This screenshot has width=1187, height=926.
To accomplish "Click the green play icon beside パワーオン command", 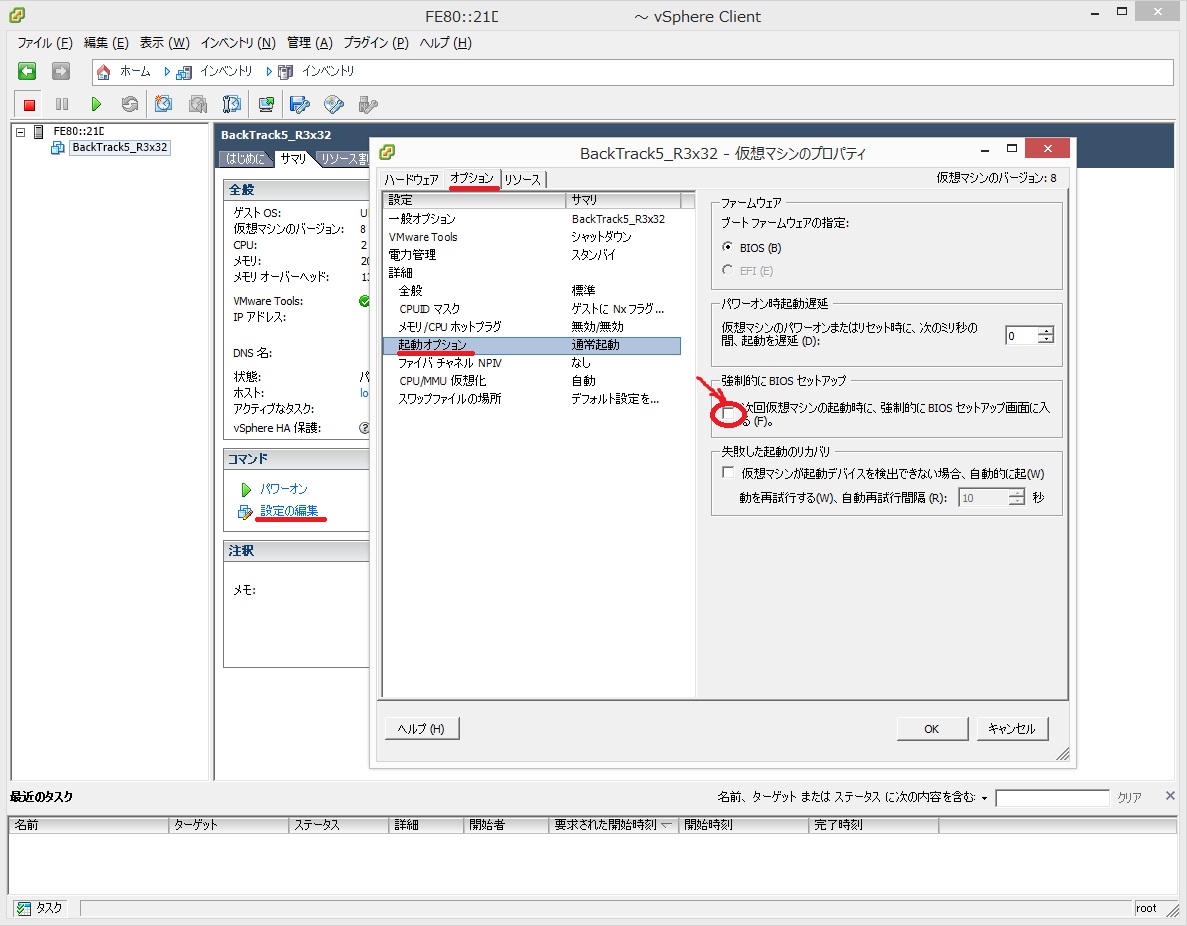I will (245, 490).
